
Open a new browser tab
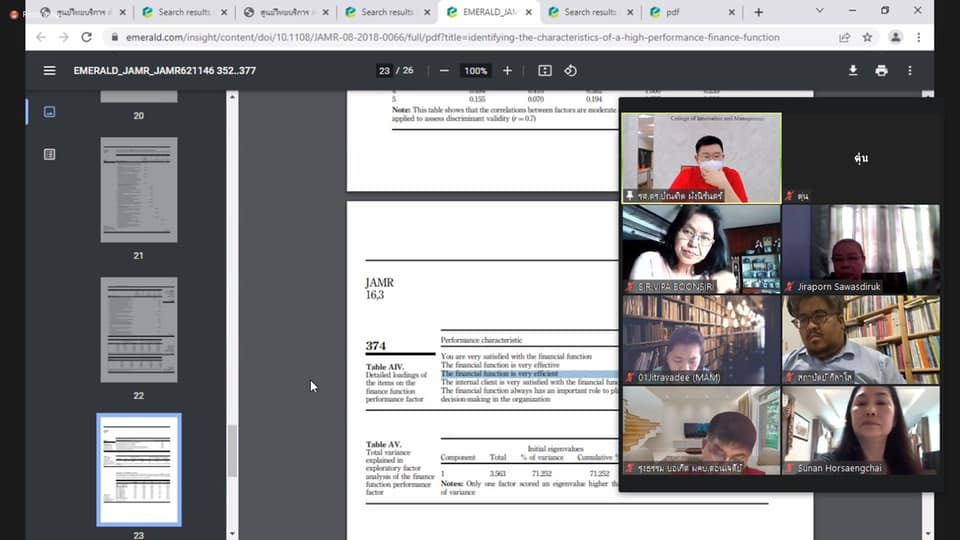click(x=758, y=12)
